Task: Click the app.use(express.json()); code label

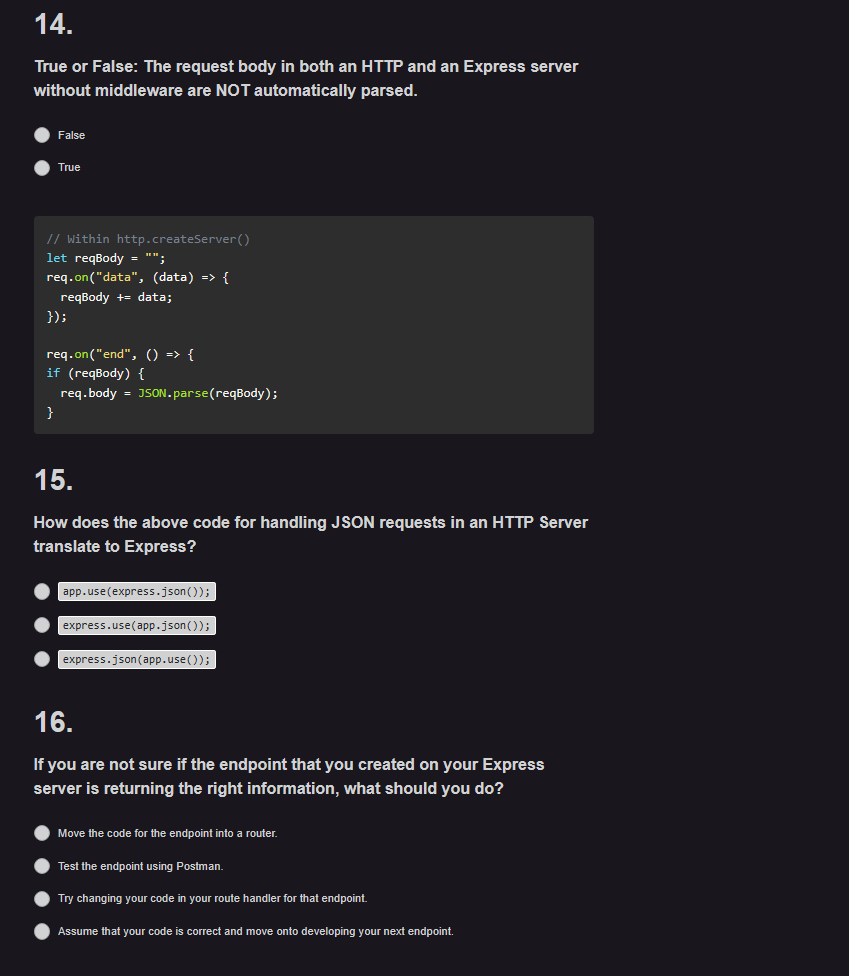Action: (x=137, y=591)
